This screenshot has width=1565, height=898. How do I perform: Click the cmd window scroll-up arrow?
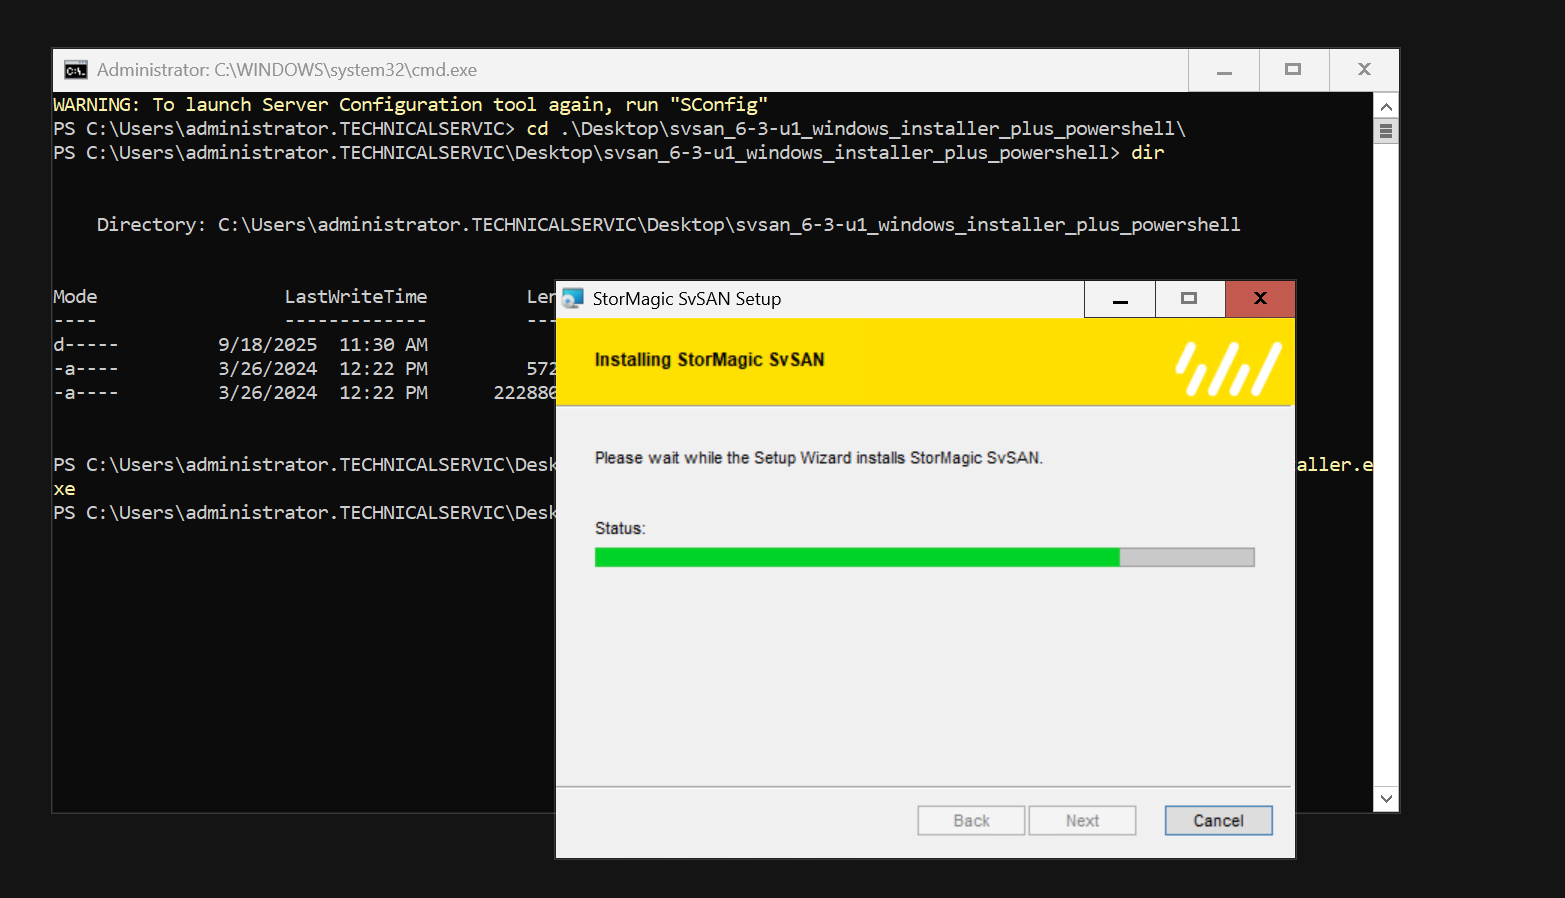point(1386,106)
